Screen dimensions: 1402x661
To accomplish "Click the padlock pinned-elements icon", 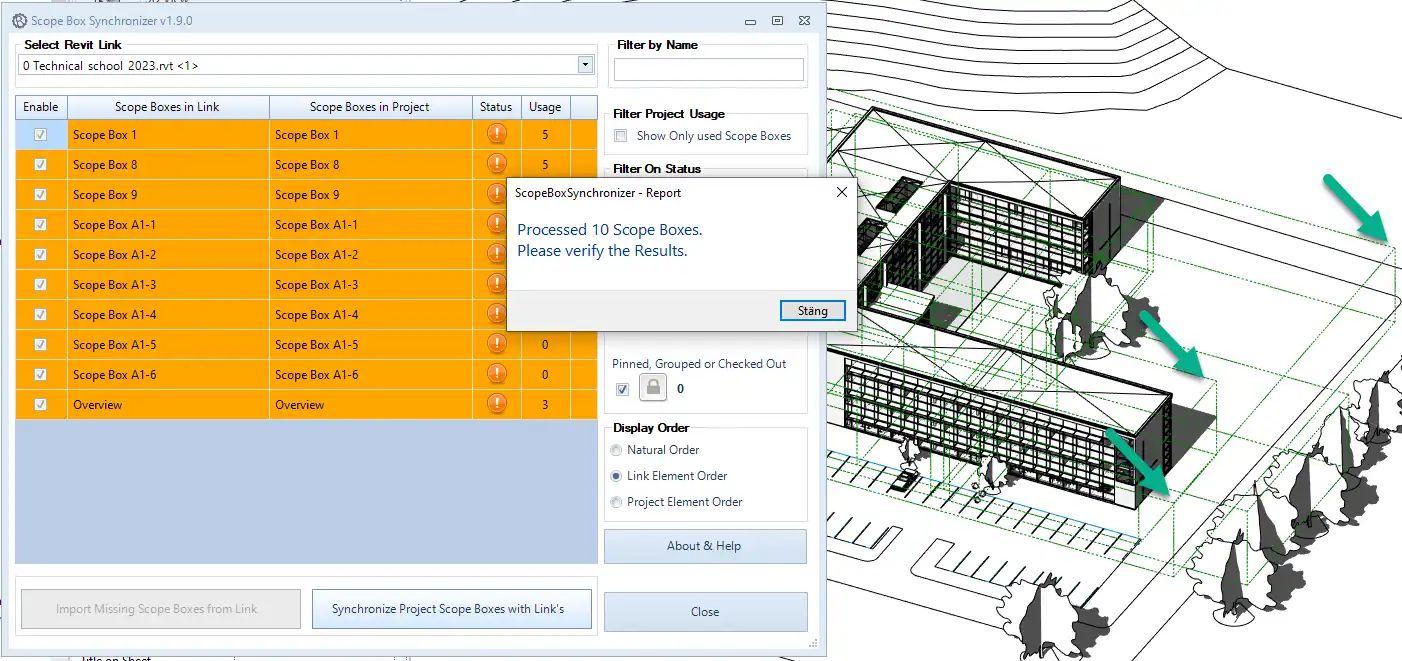I will (653, 388).
